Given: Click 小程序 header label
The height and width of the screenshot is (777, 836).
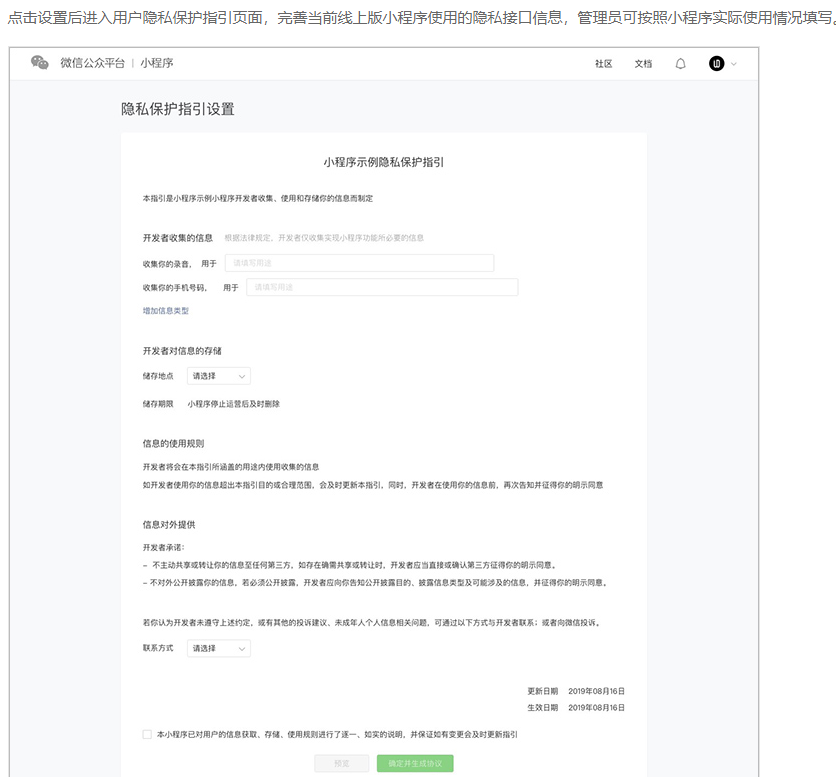Looking at the screenshot, I should pos(157,63).
